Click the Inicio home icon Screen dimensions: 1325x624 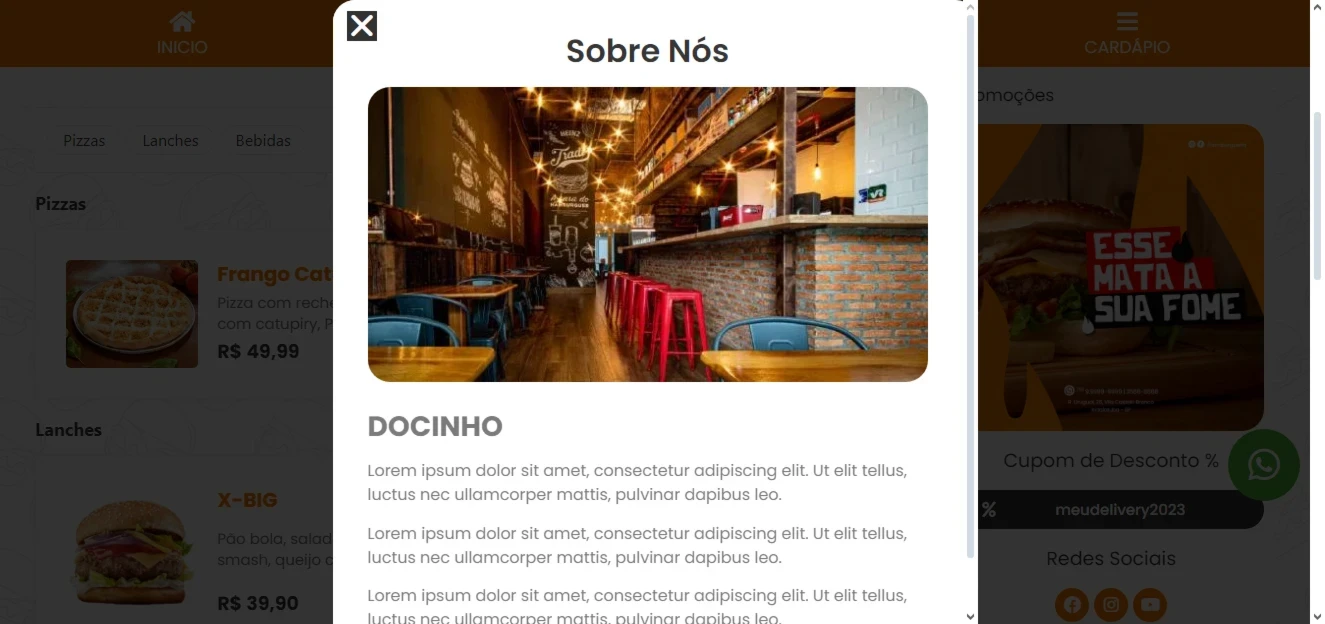pyautogui.click(x=182, y=21)
